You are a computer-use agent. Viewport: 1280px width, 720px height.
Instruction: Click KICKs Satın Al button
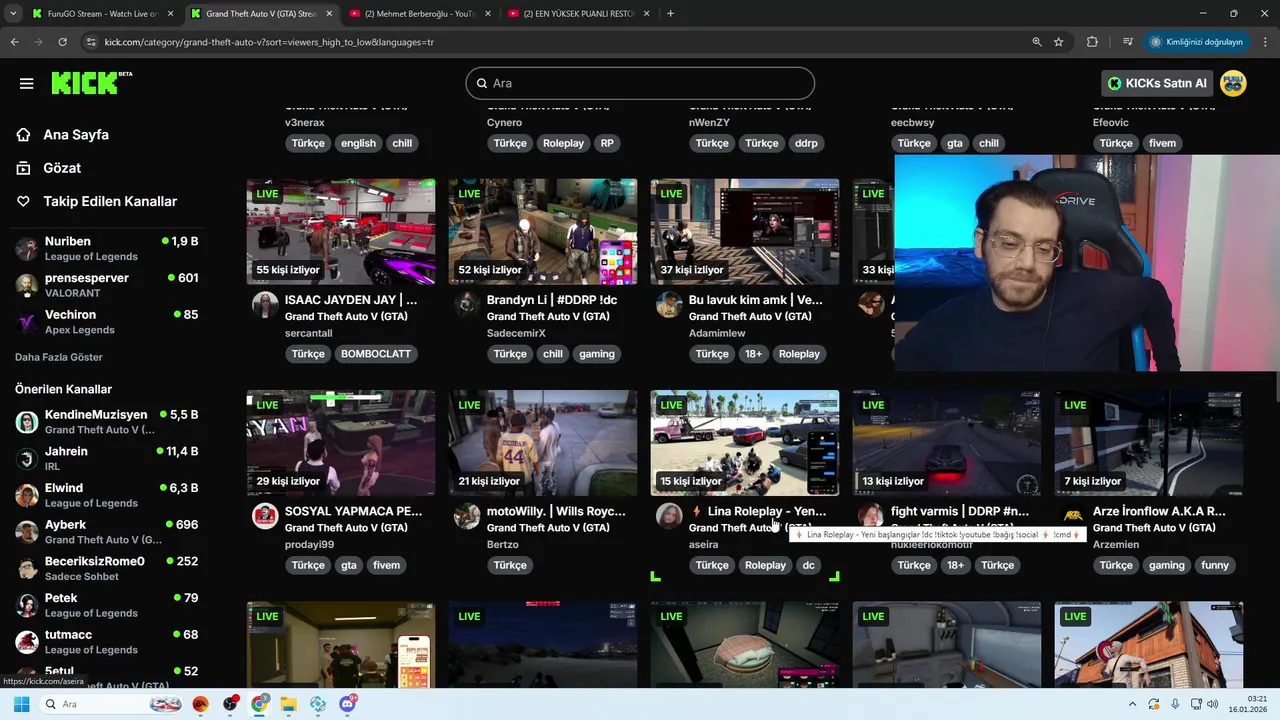tap(1157, 83)
